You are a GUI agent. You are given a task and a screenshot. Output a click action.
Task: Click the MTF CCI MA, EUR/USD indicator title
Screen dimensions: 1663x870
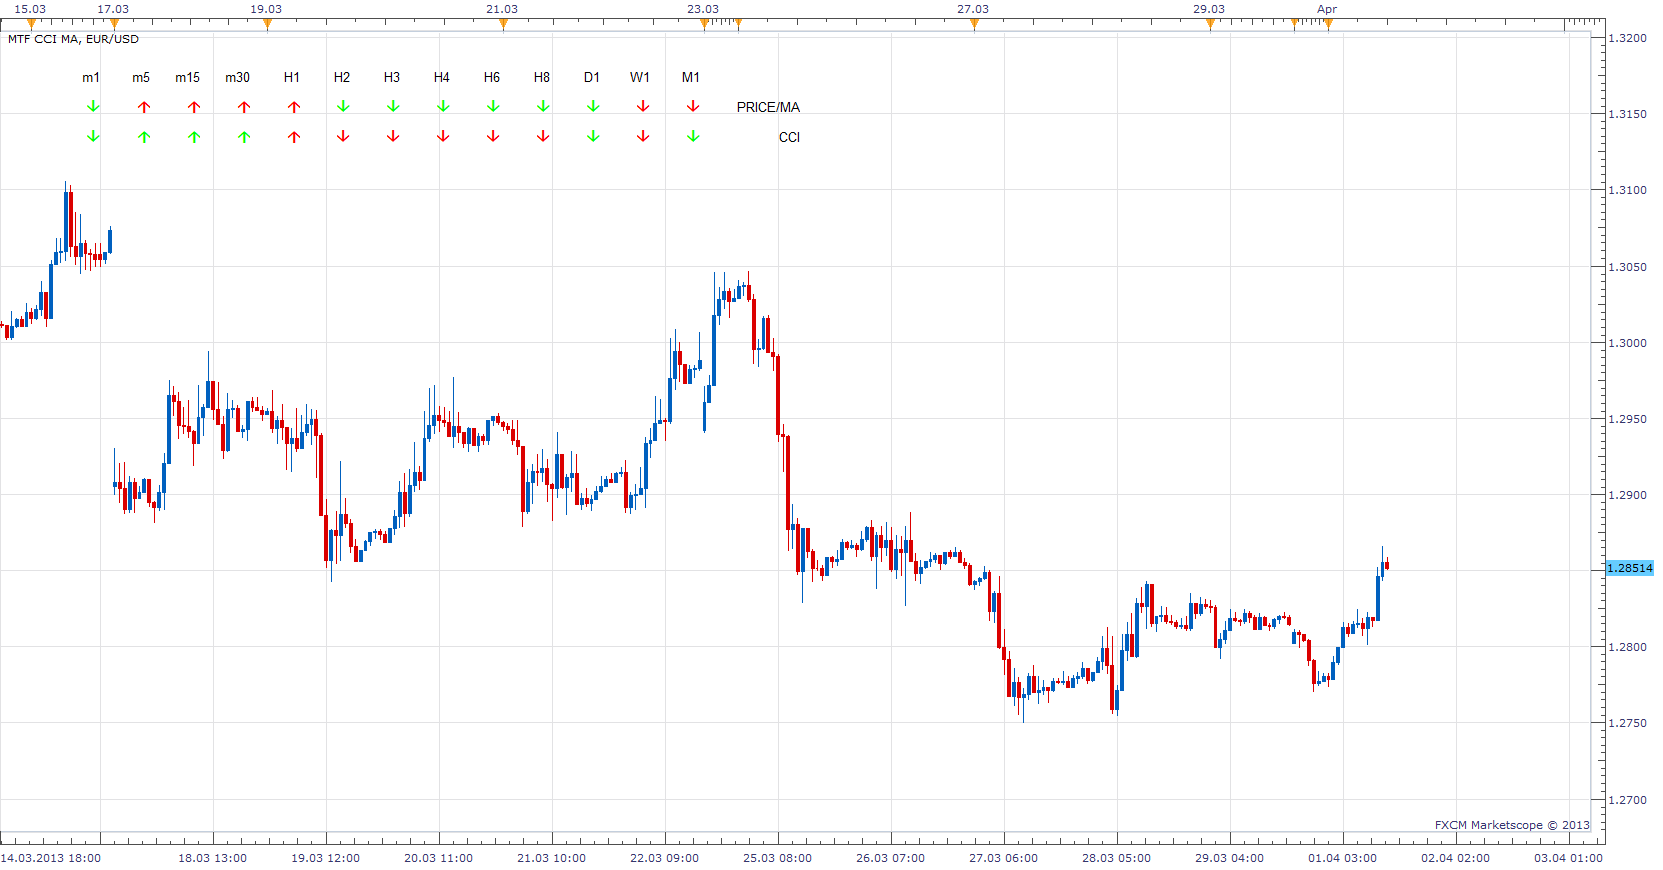73,39
